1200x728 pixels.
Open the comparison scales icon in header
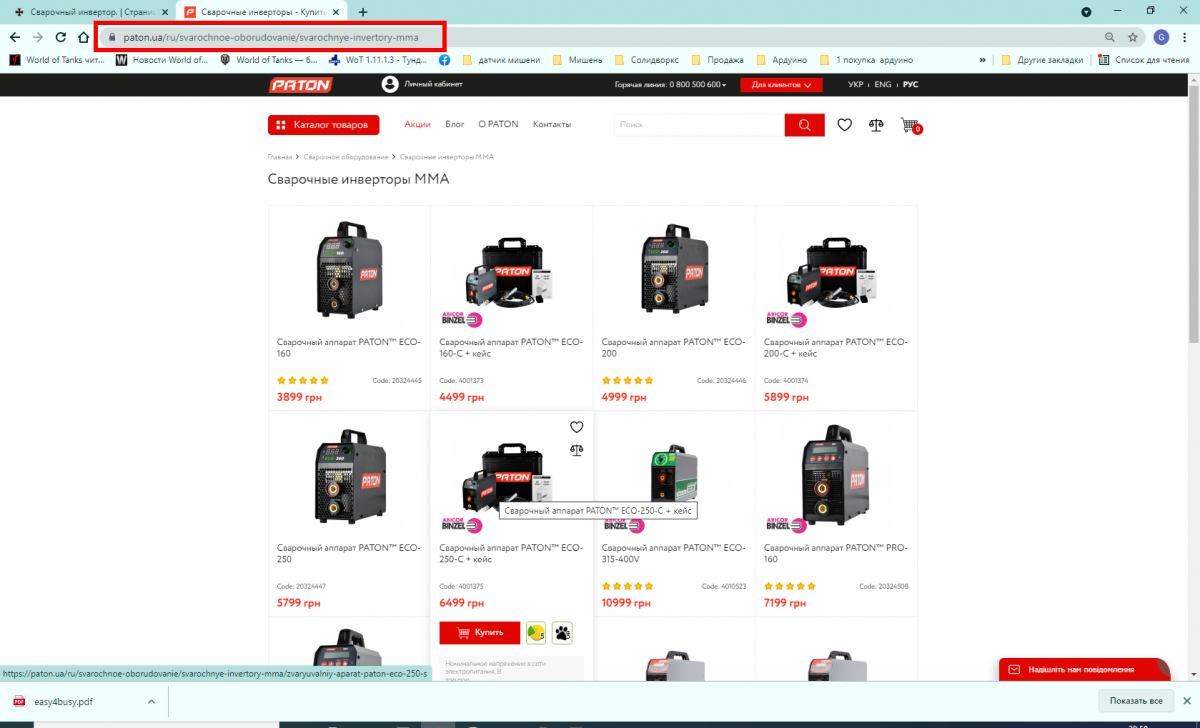coord(876,125)
